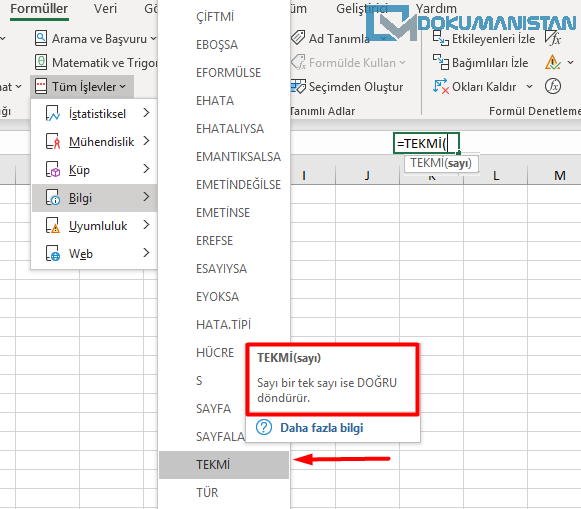Click the Etkileyenleri İzle icon

point(441,38)
